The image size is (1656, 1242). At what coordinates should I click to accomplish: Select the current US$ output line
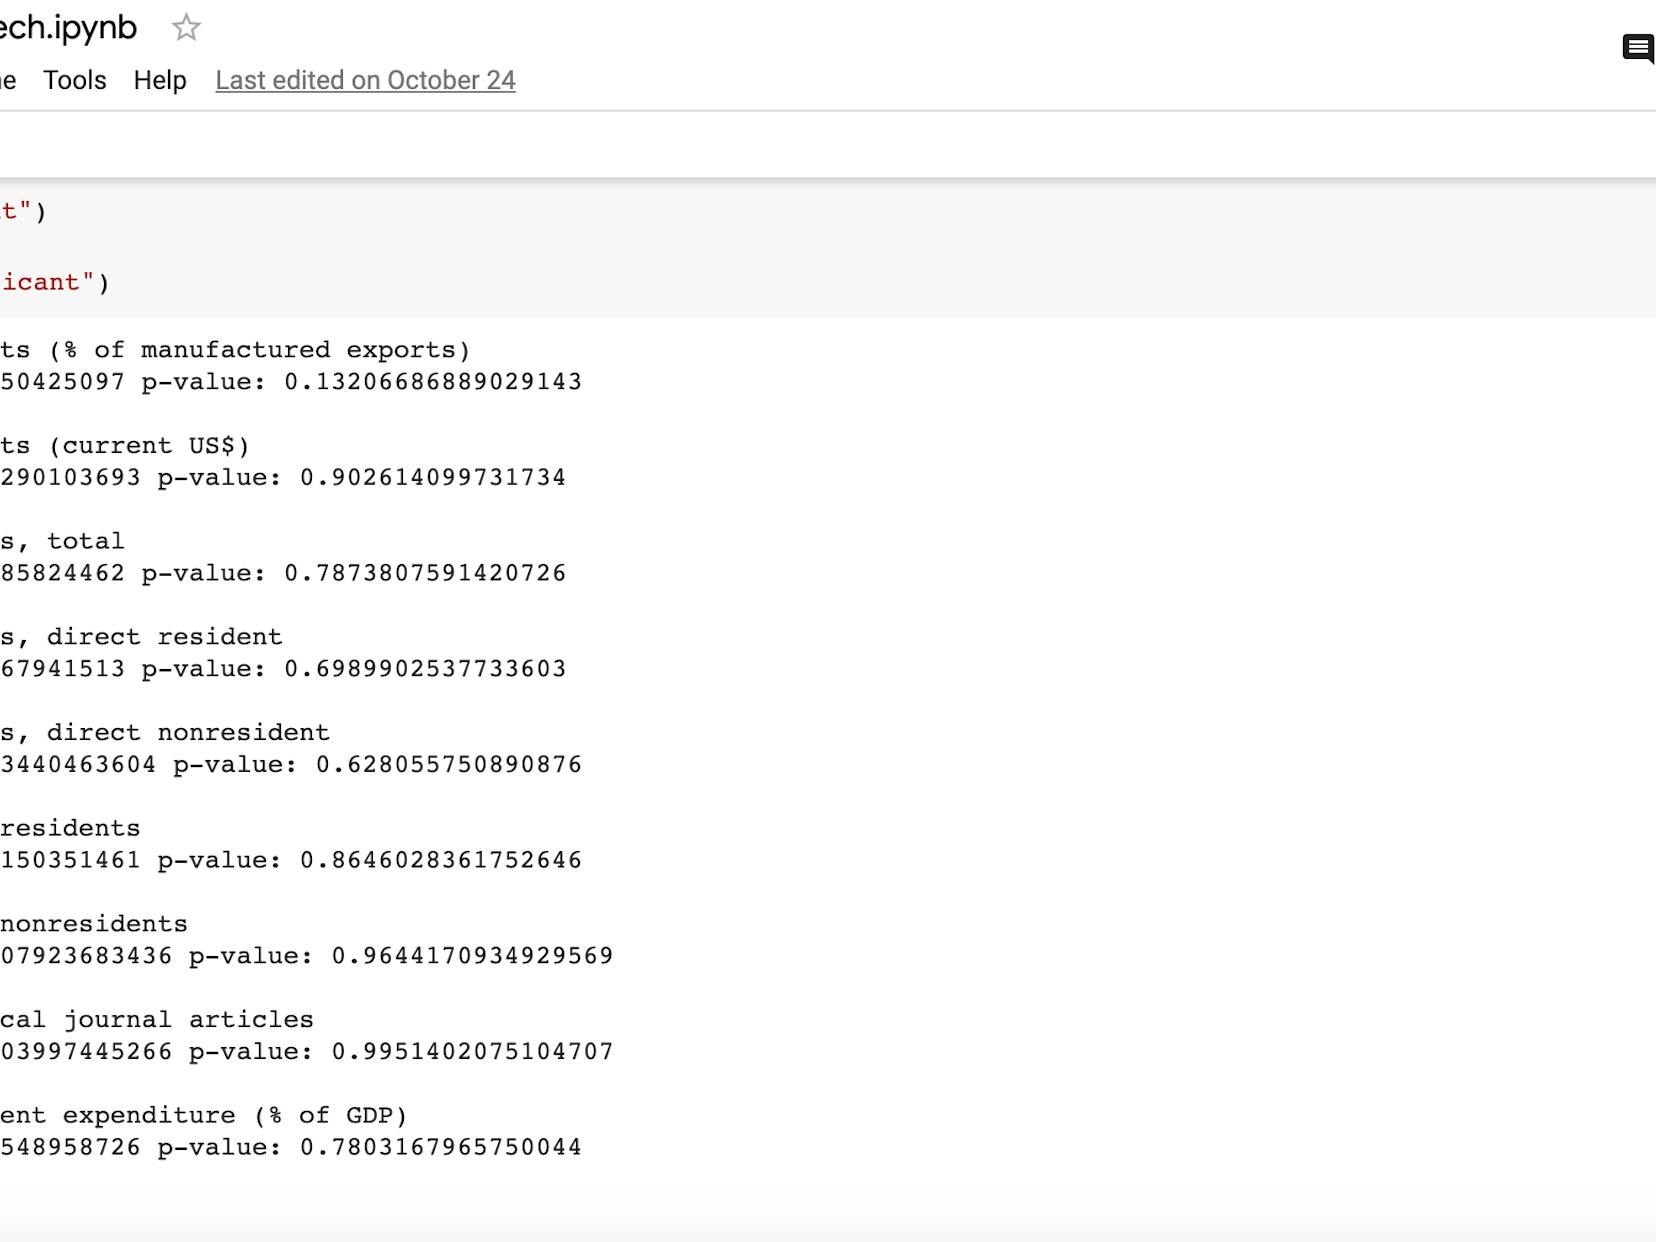pyautogui.click(x=283, y=477)
